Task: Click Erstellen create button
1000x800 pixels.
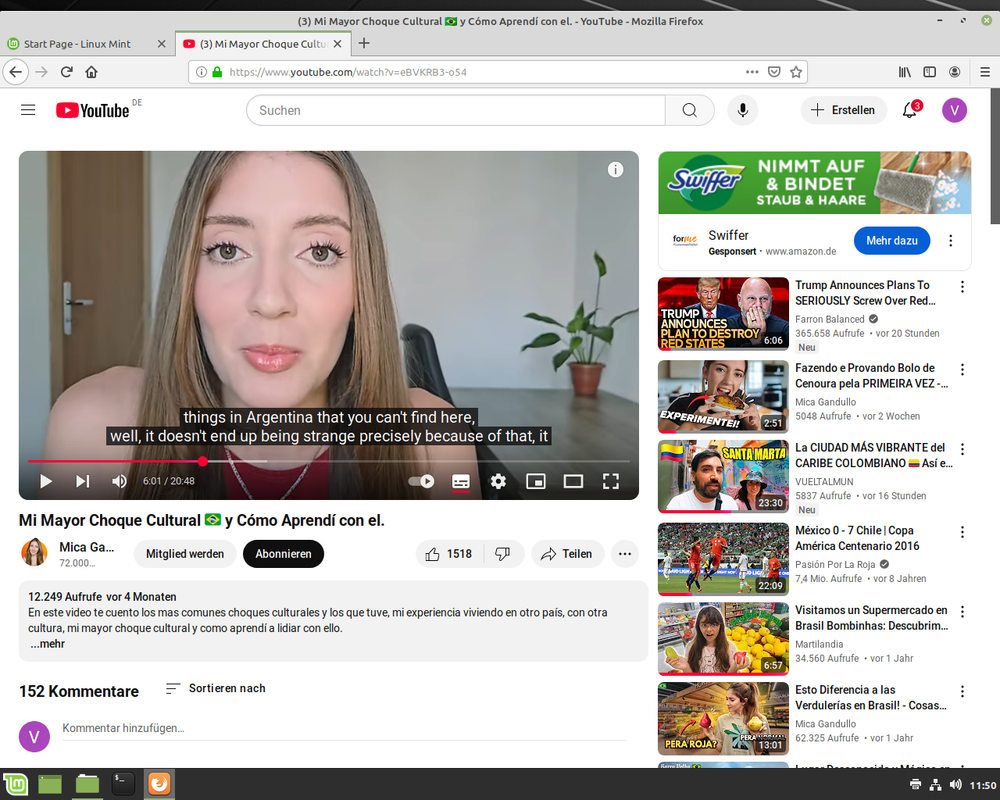Action: coord(843,110)
